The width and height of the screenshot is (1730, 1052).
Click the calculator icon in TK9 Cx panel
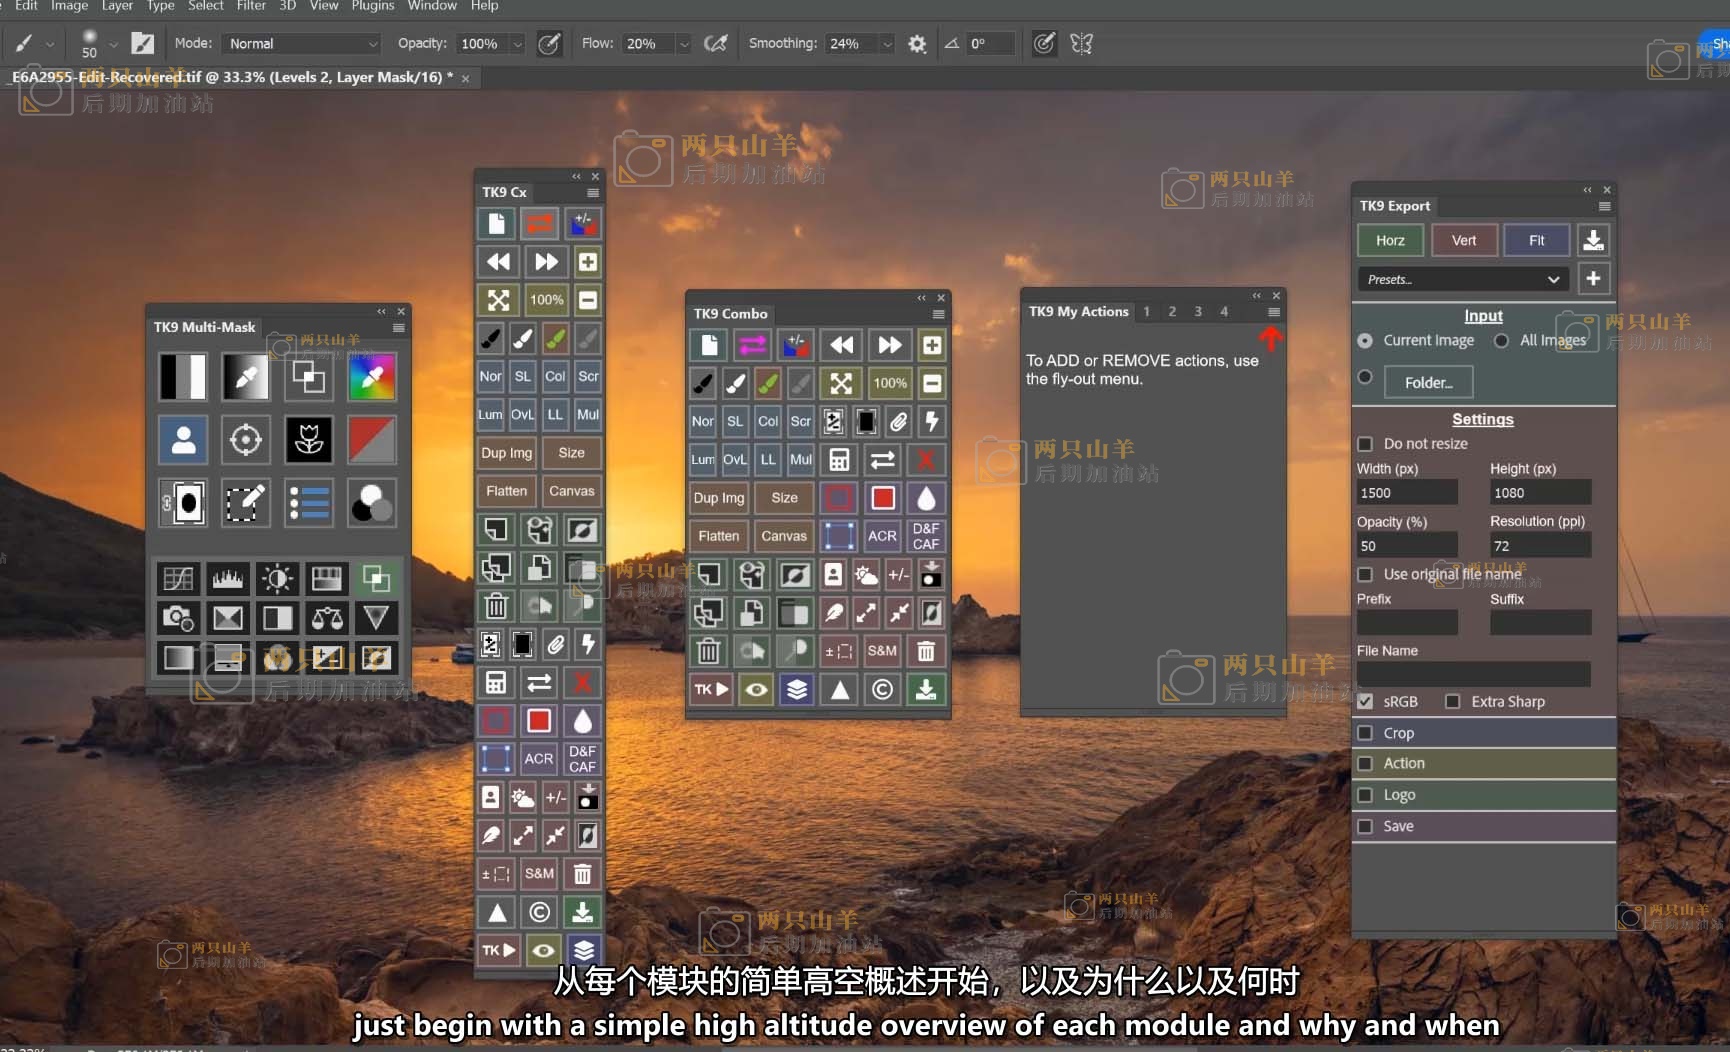pyautogui.click(x=495, y=683)
